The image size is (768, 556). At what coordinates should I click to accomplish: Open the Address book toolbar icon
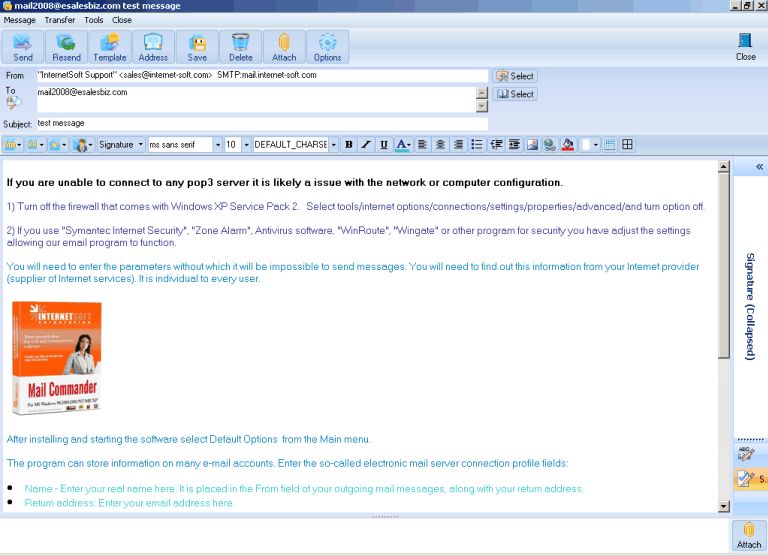[153, 47]
